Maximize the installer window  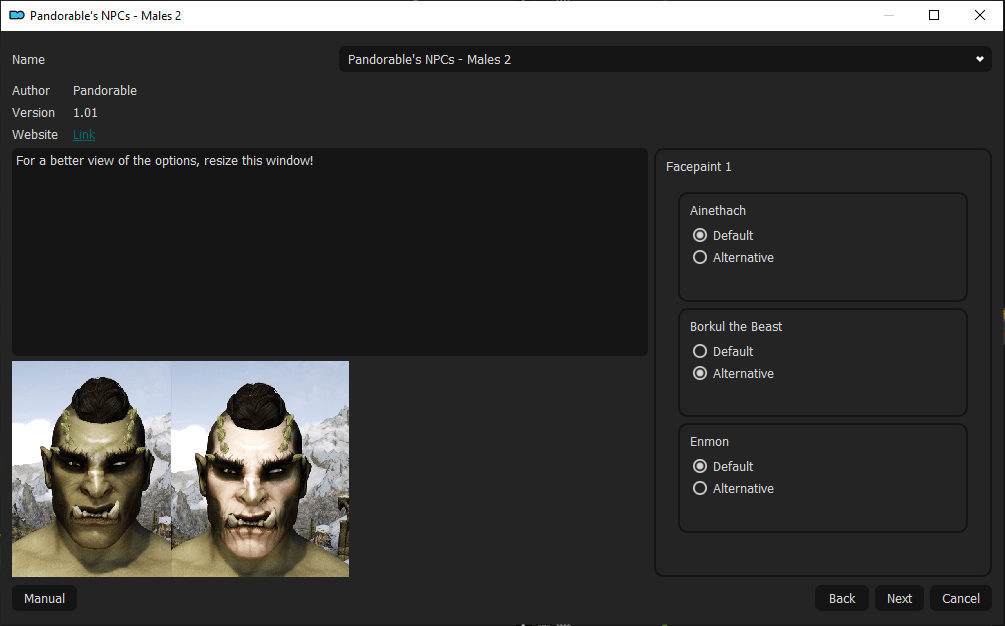934,15
